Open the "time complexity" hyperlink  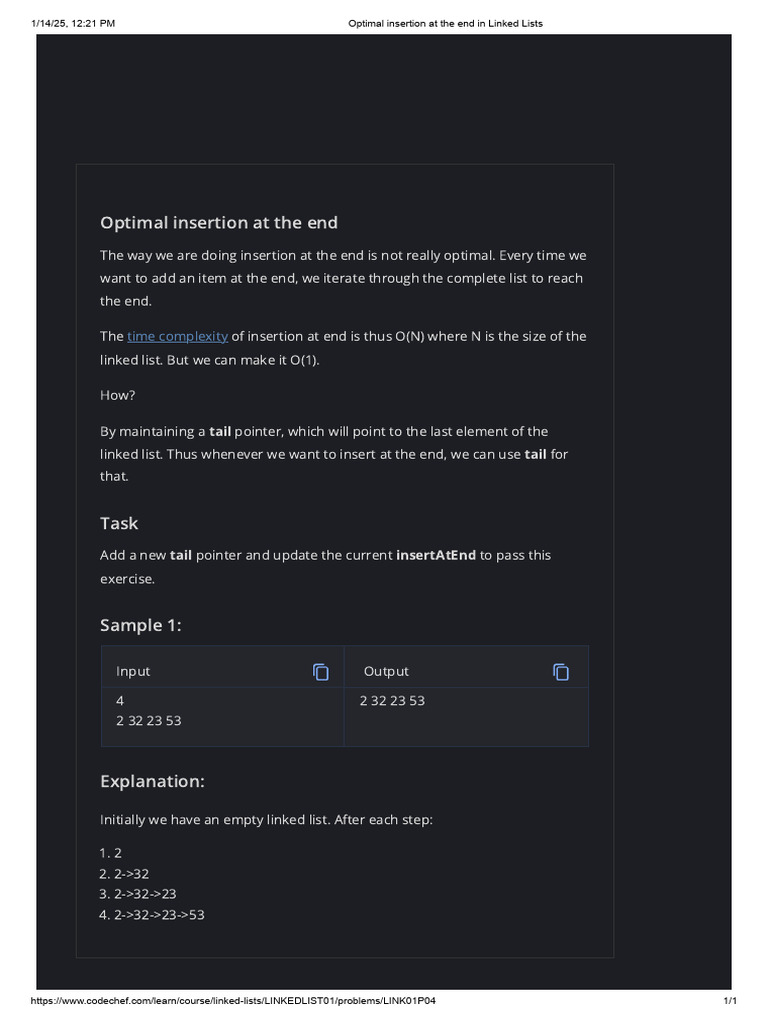pos(177,336)
